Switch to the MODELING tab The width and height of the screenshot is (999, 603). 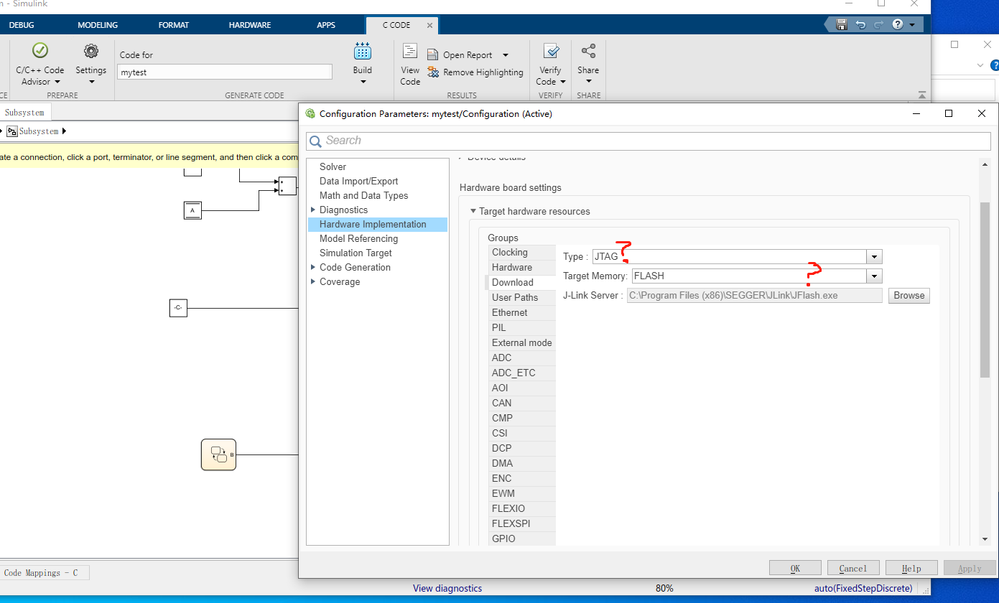coord(97,25)
